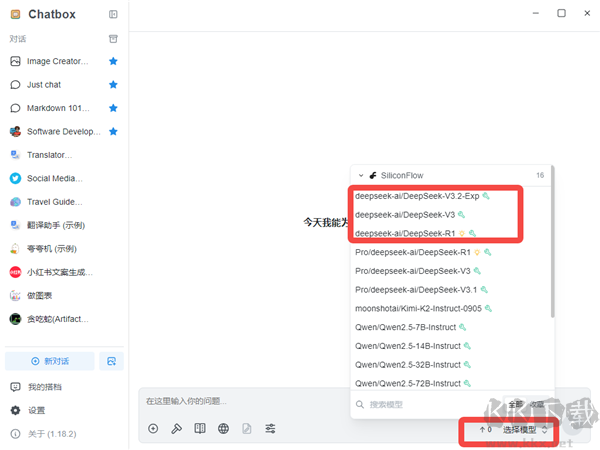Screen dimensions: 600x450
Task: Select Qwen/Qwen2.5-72B-Instruct model
Action: 452,383
